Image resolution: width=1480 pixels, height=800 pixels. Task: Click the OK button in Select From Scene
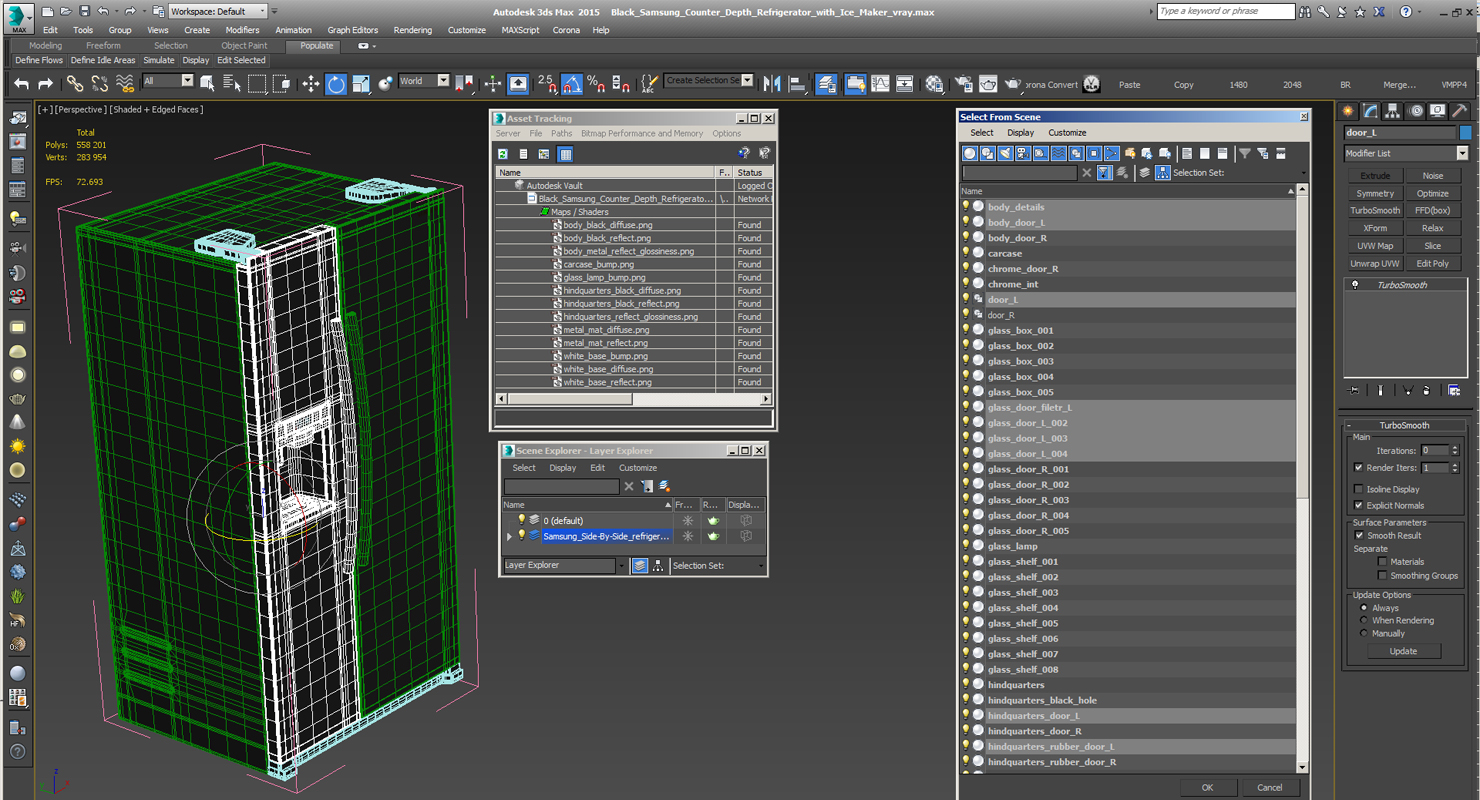tap(1207, 787)
